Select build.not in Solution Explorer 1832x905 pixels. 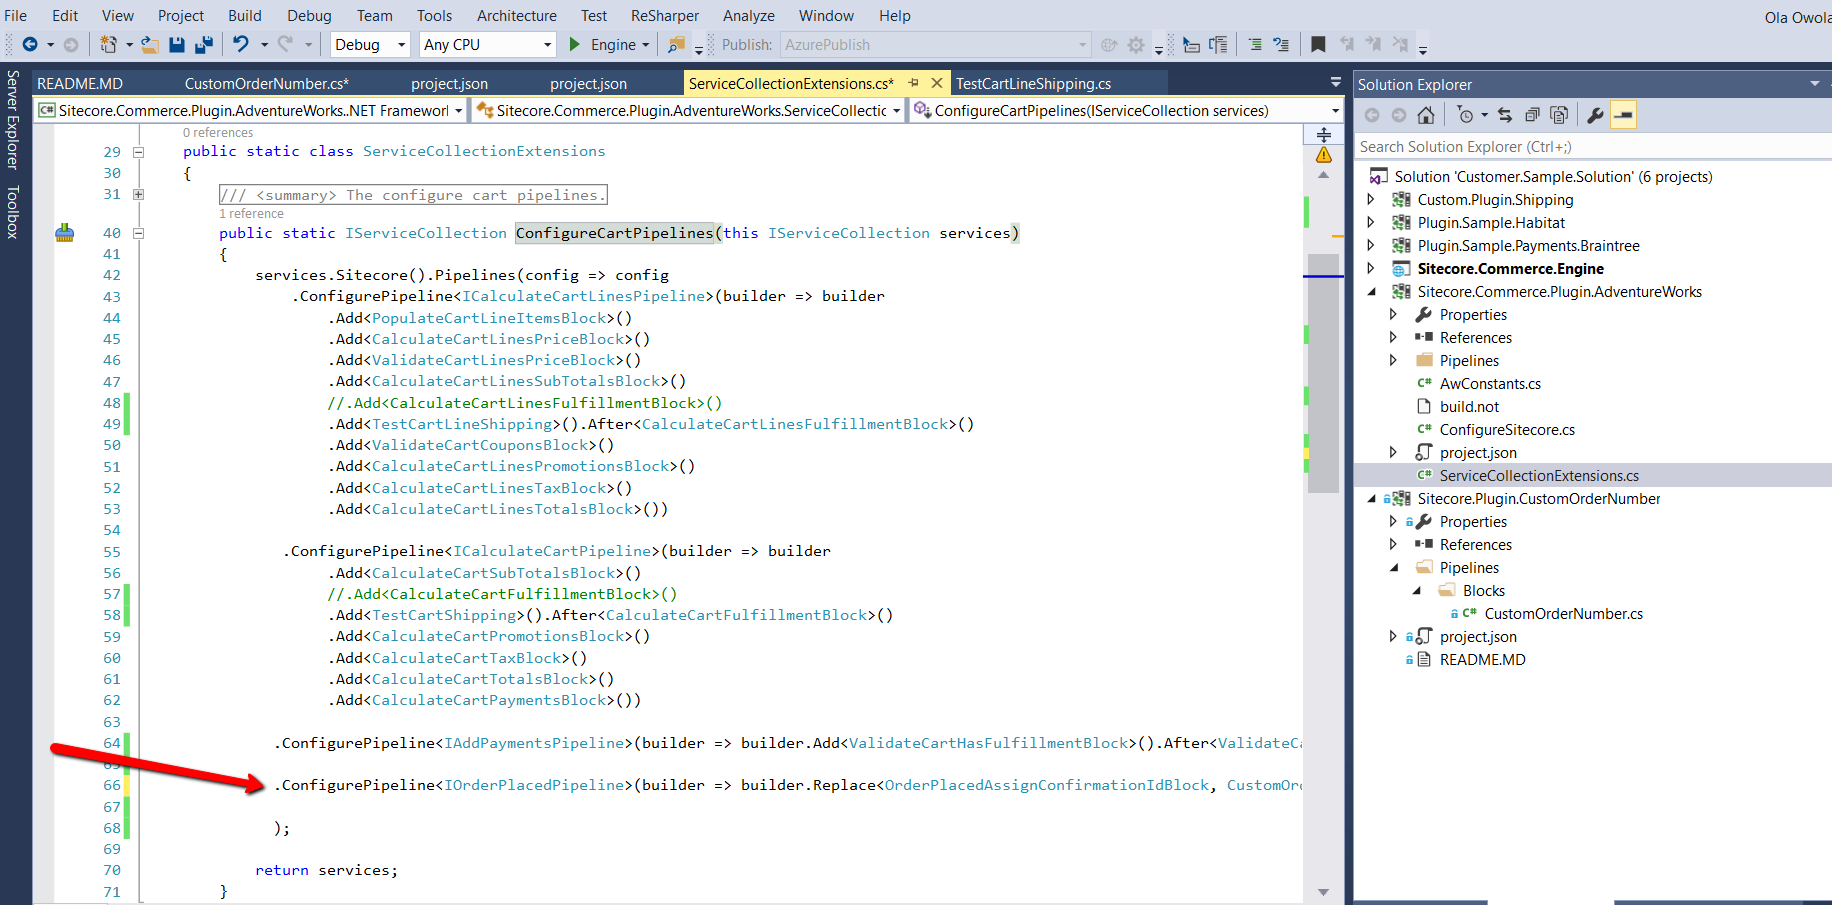[x=1469, y=406]
